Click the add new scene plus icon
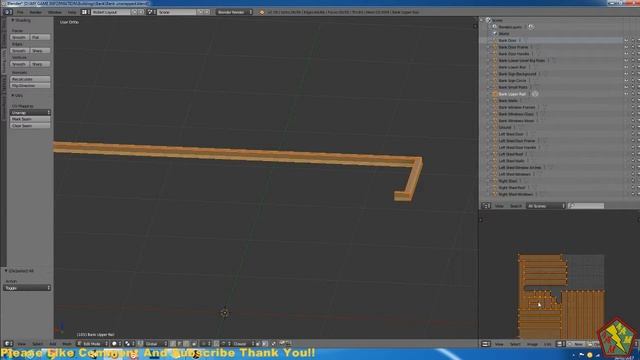Screen dimensions: 640x360 click(200, 12)
